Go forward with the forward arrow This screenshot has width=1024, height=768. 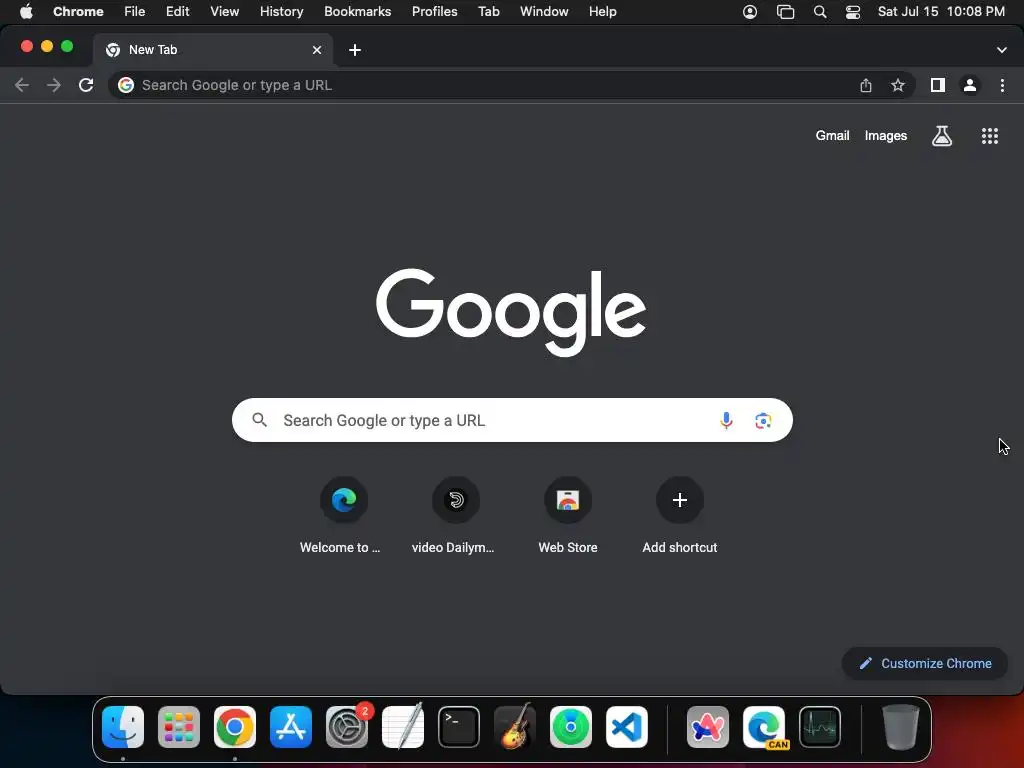(54, 85)
